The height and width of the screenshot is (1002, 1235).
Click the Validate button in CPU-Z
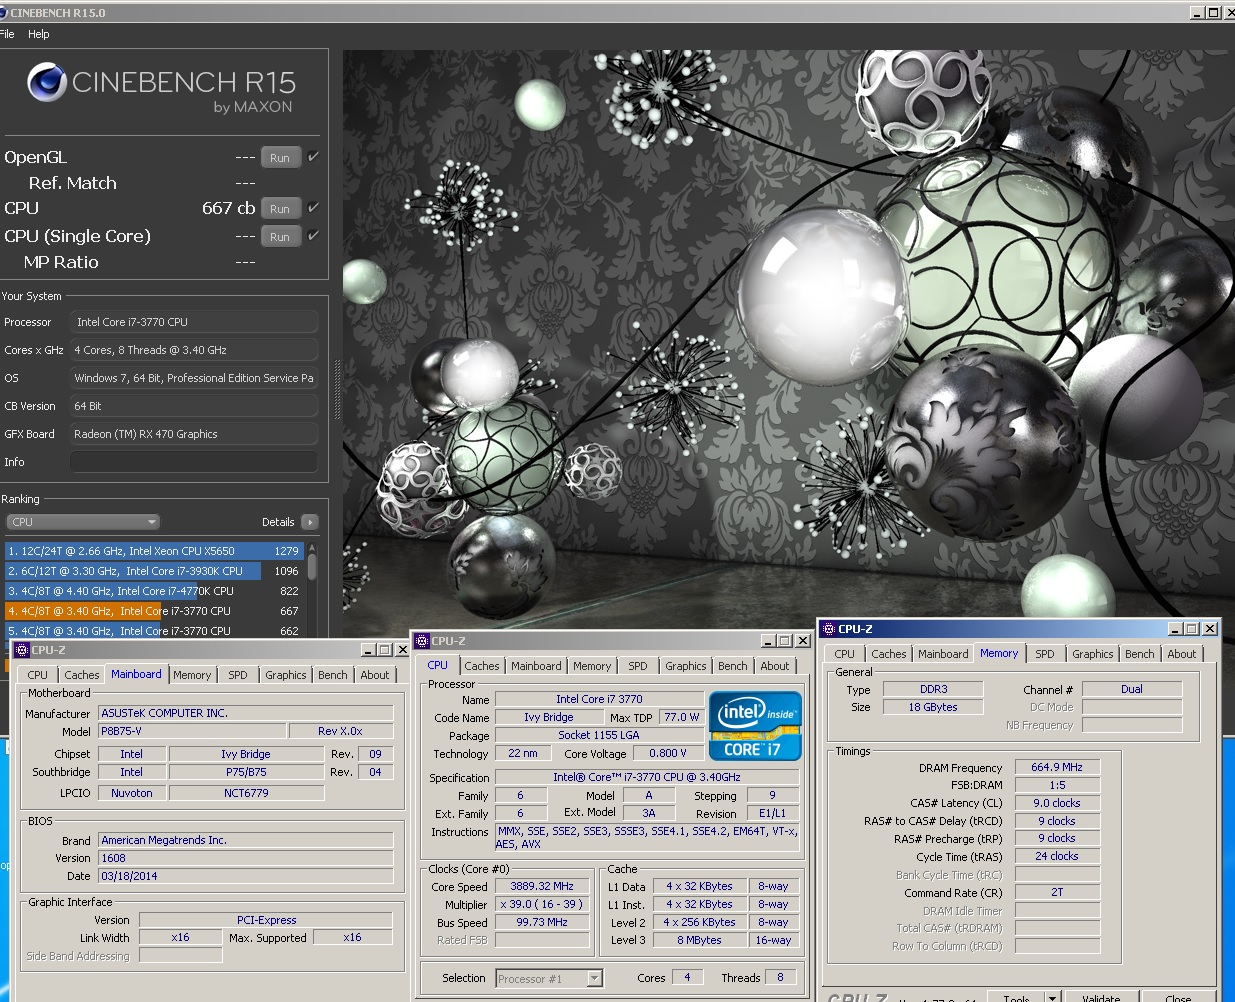(1101, 997)
